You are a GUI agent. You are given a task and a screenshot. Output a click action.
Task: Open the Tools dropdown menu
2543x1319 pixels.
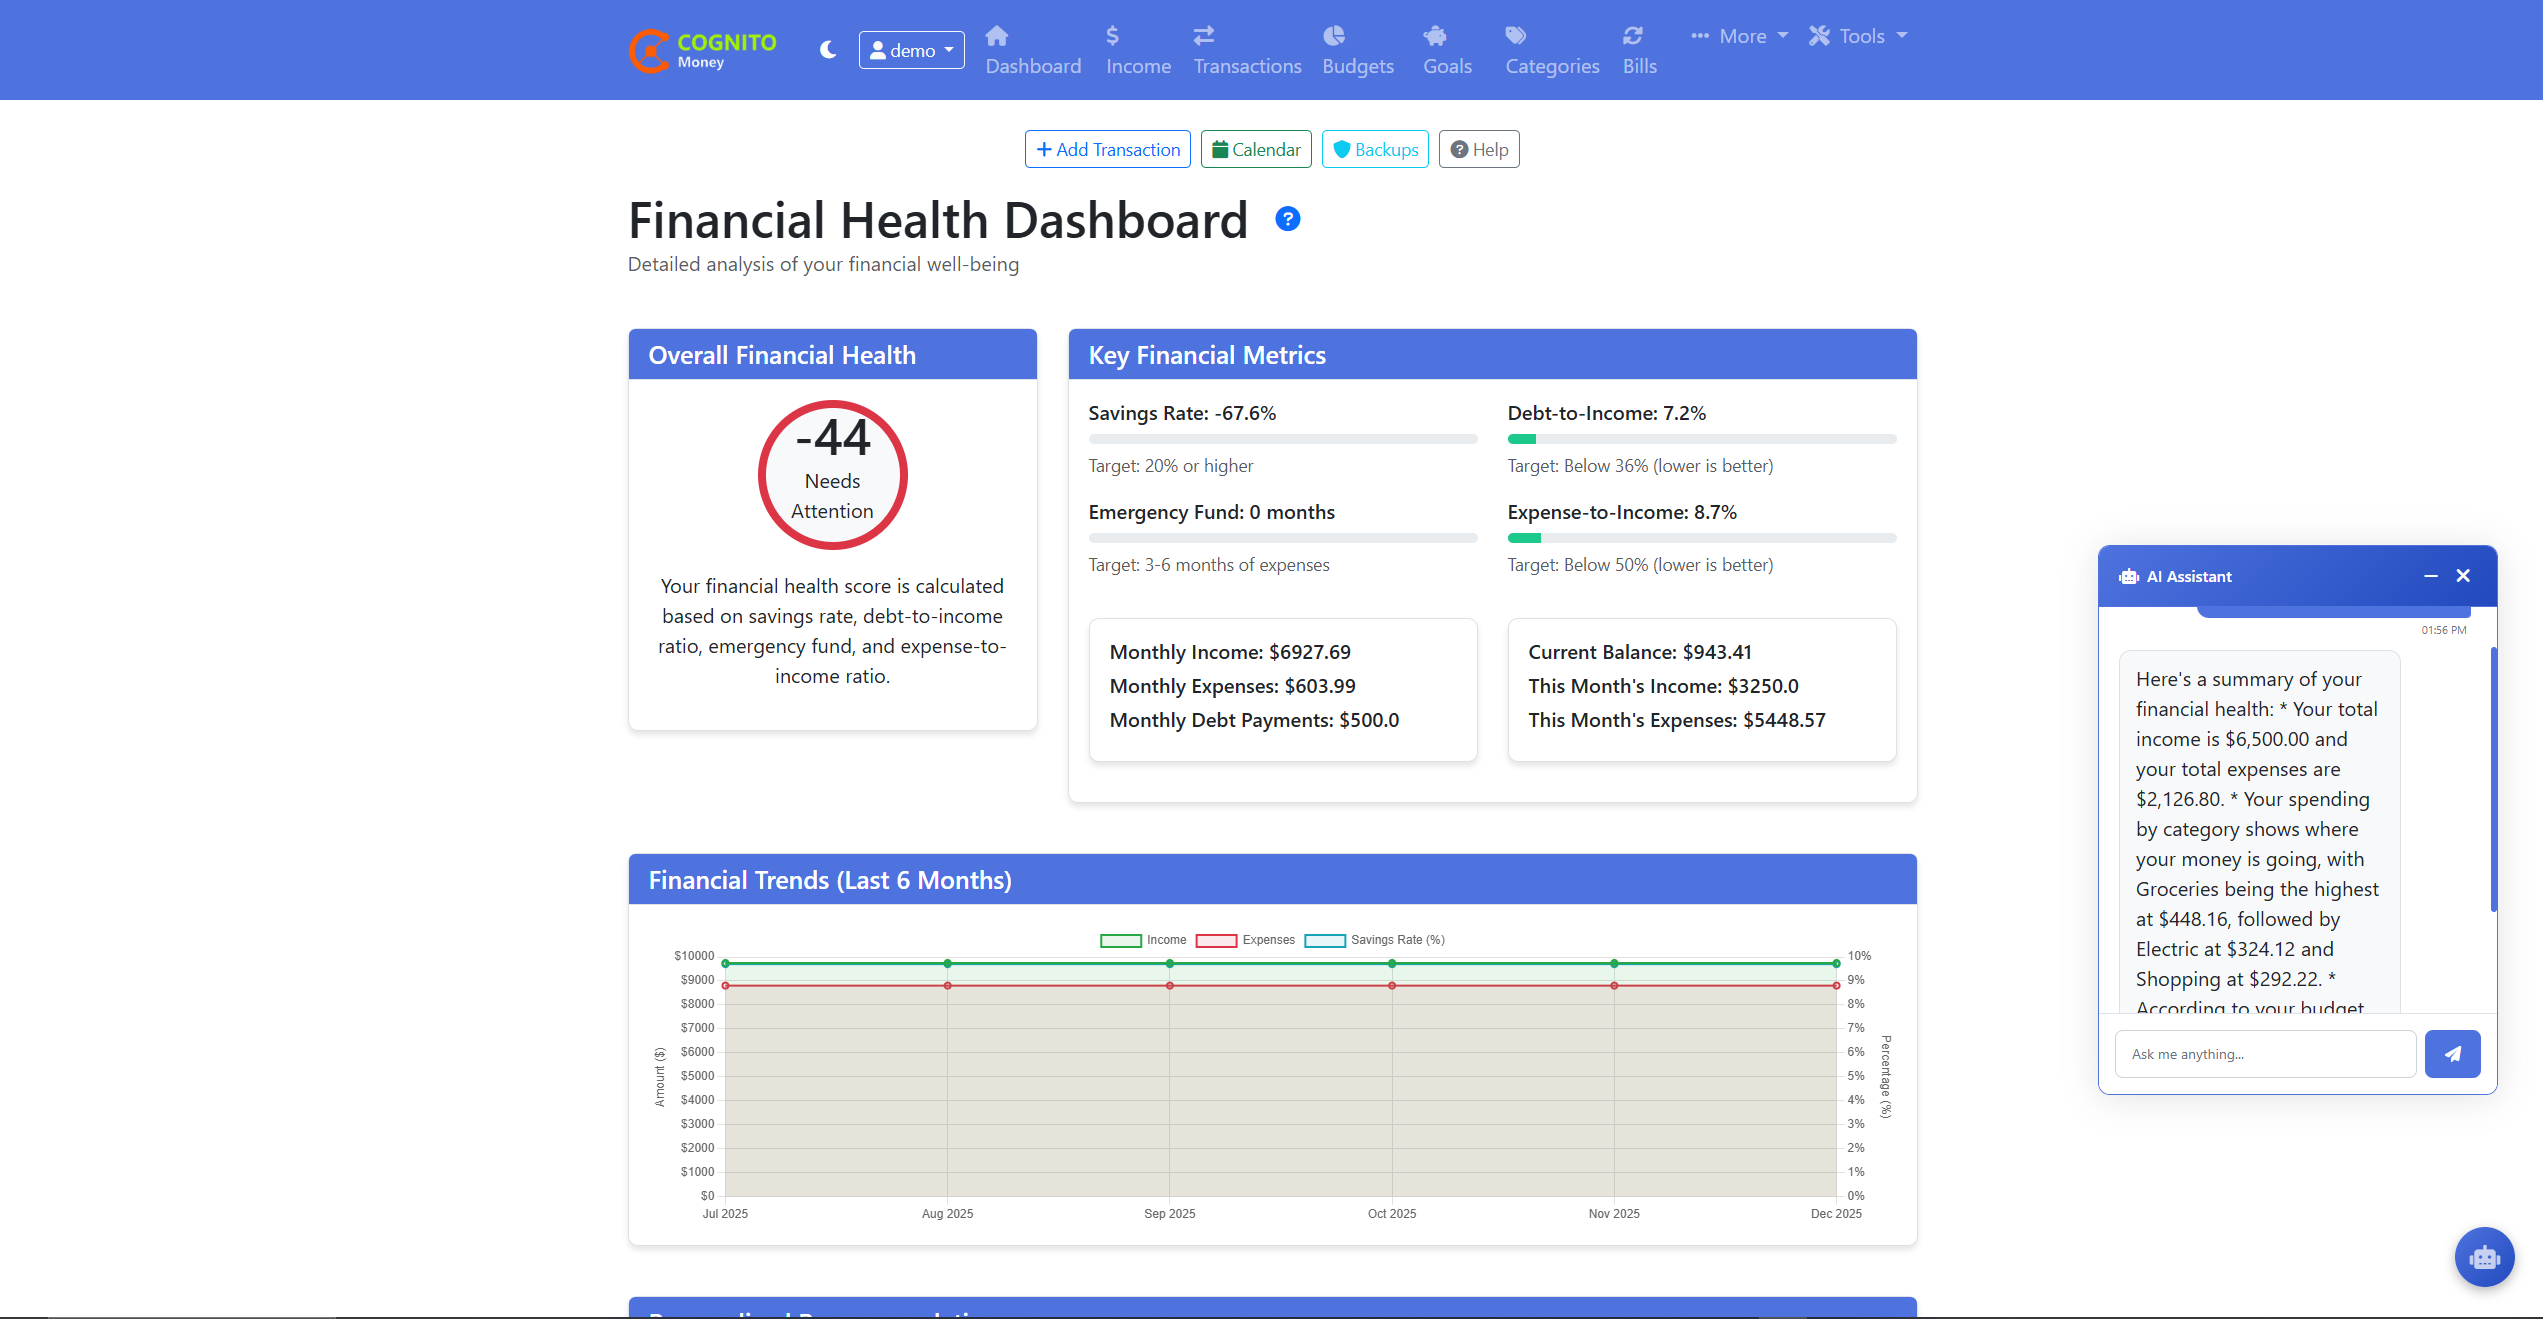[1857, 35]
